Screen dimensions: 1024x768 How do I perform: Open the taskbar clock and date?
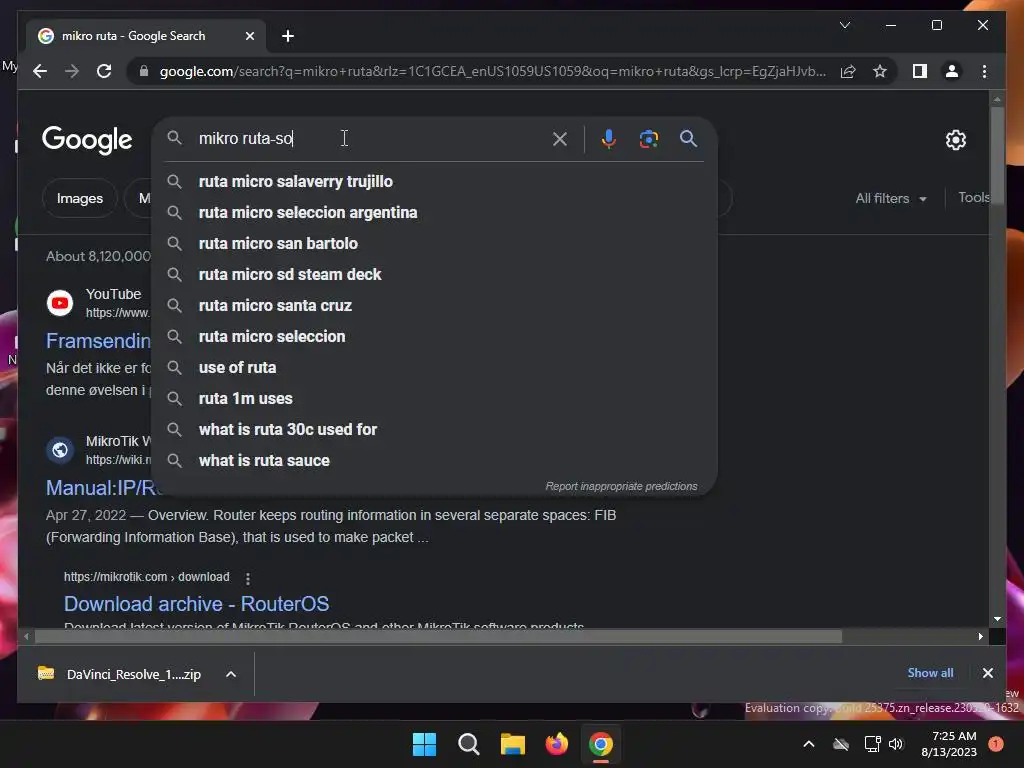949,744
